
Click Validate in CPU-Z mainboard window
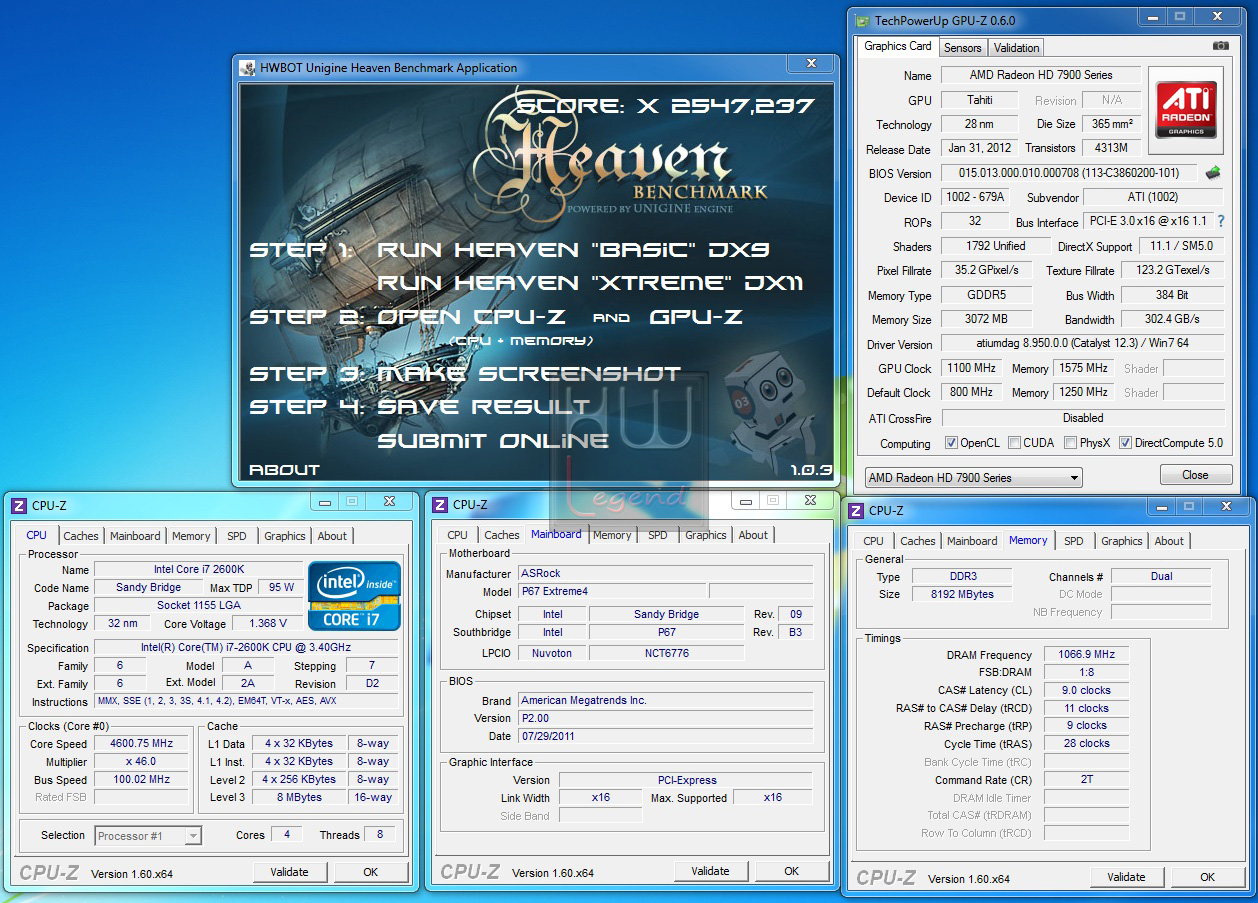pos(710,871)
